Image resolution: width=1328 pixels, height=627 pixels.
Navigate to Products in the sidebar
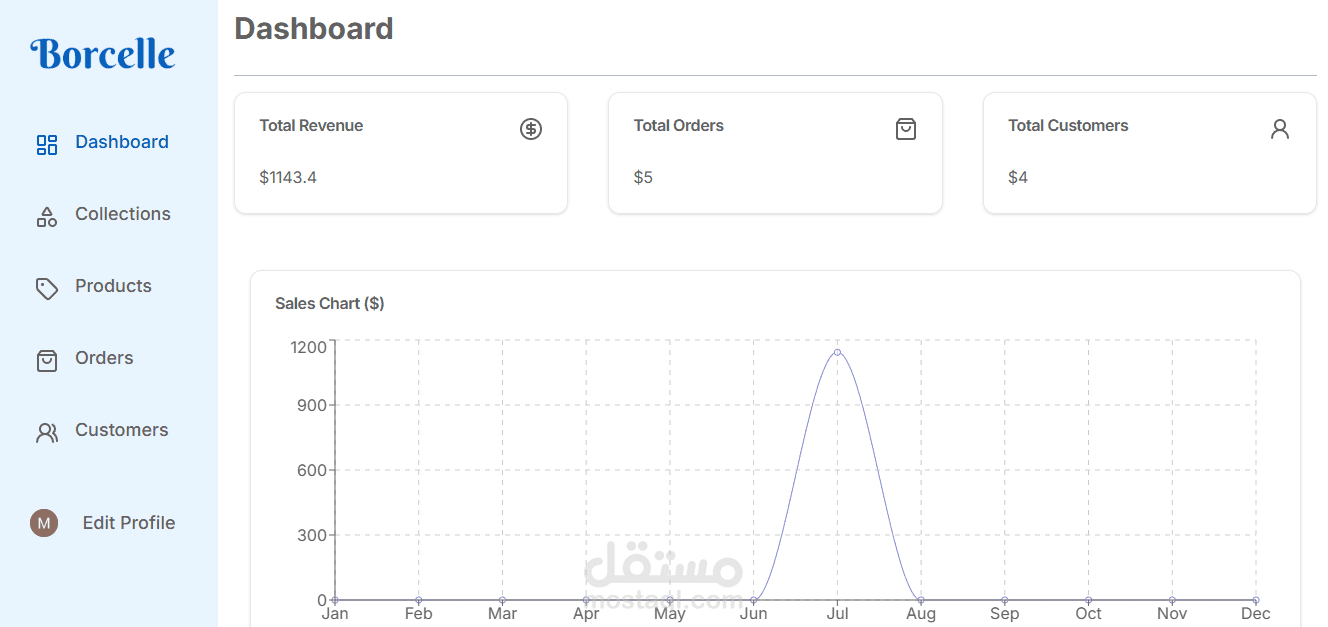[x=113, y=286]
